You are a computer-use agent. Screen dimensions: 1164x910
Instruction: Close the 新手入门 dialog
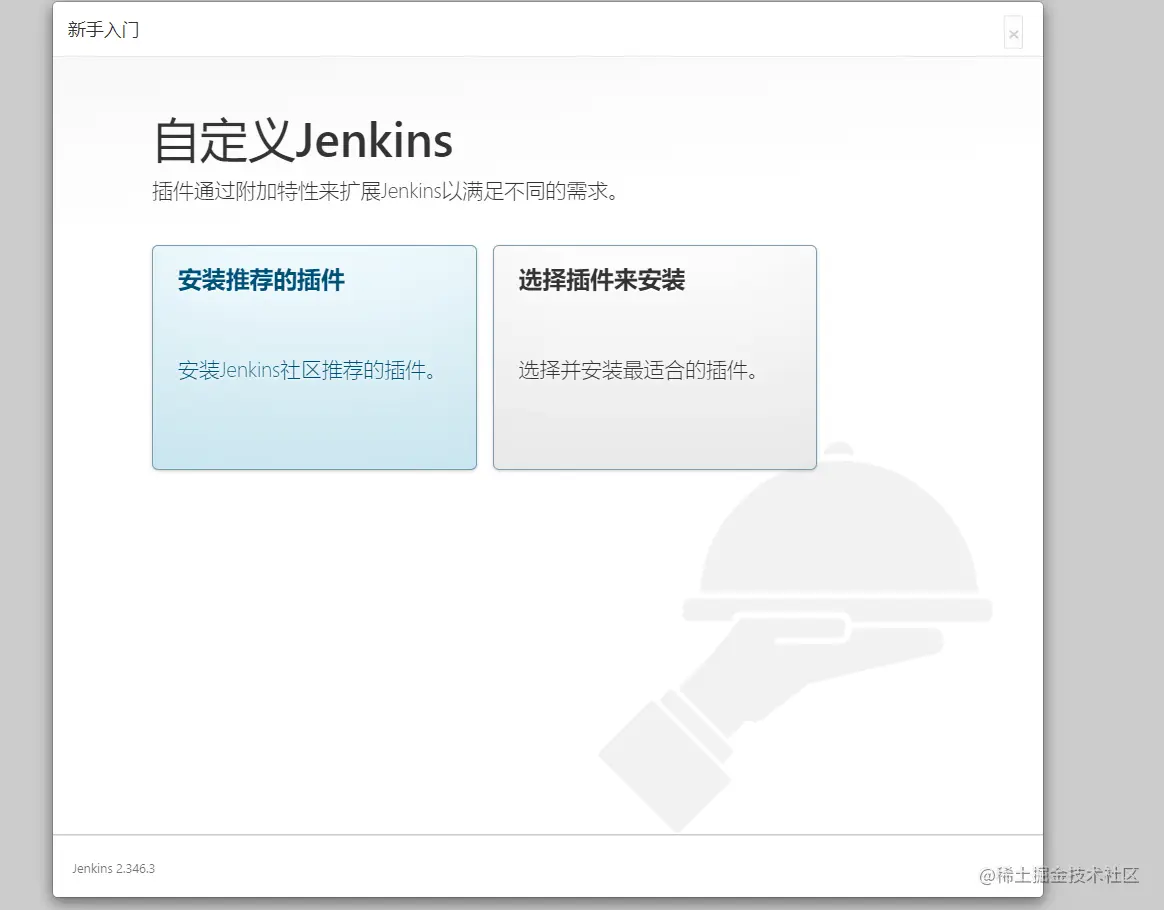coord(1013,33)
